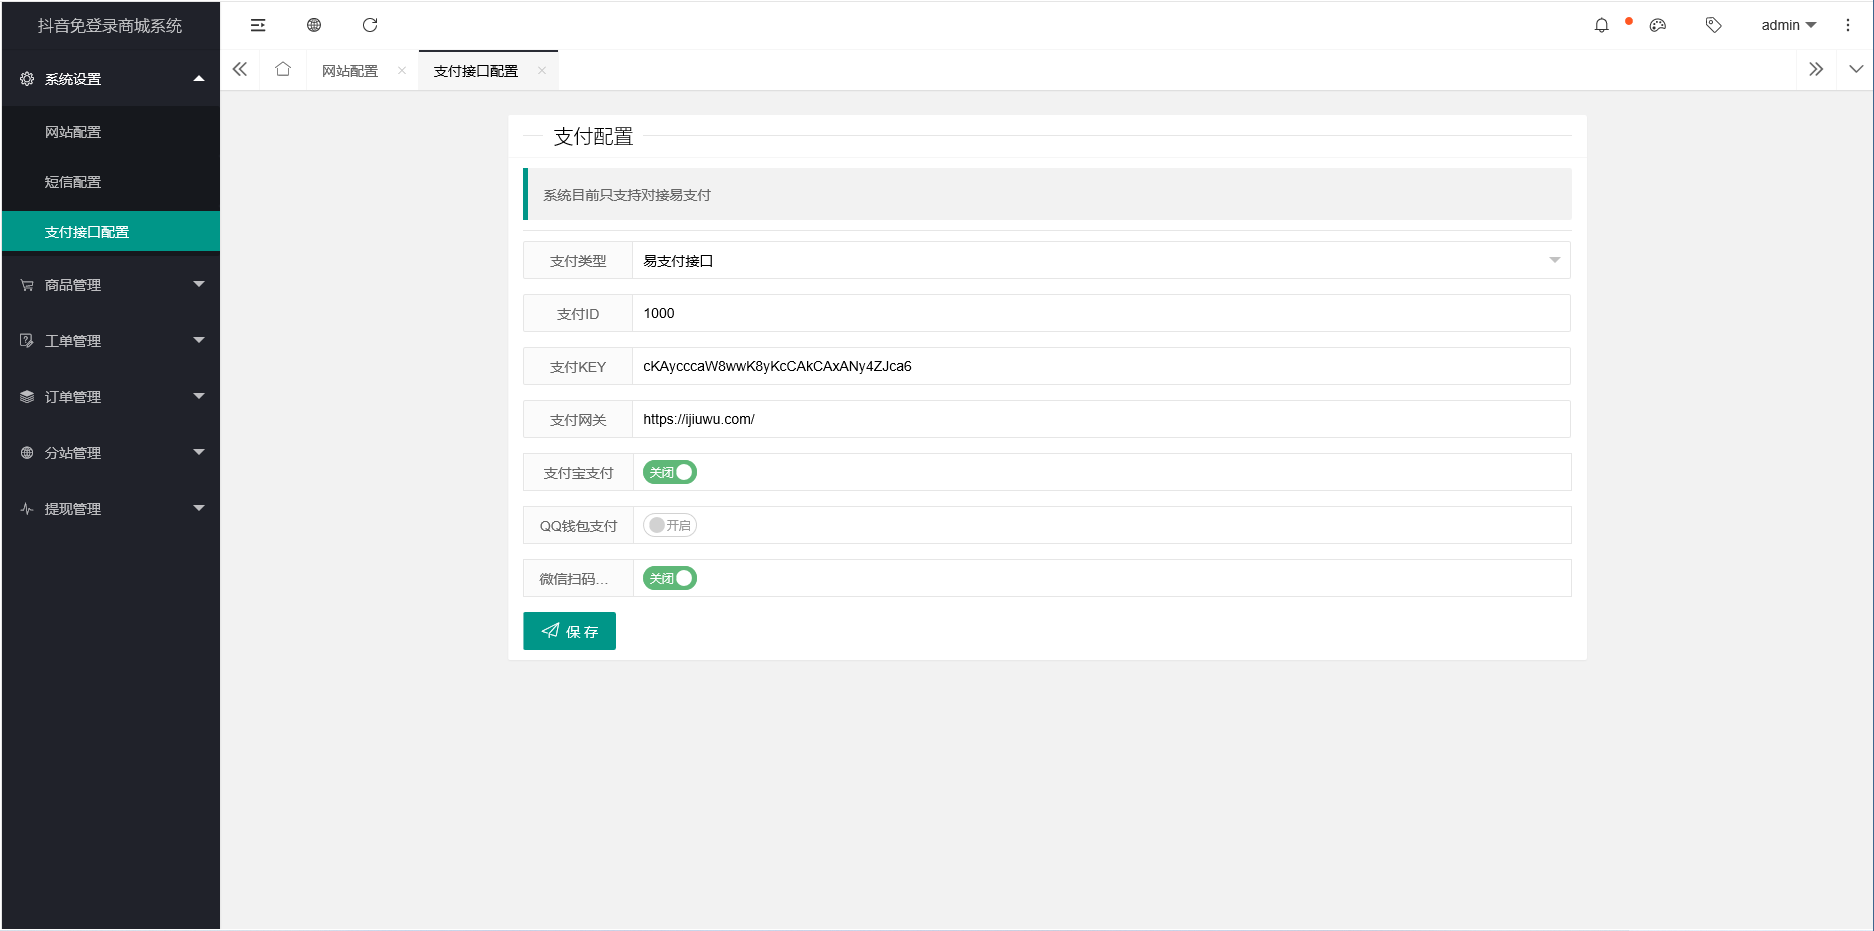
Task: Click the globe icon beside 分站管理
Action: pyautogui.click(x=27, y=453)
